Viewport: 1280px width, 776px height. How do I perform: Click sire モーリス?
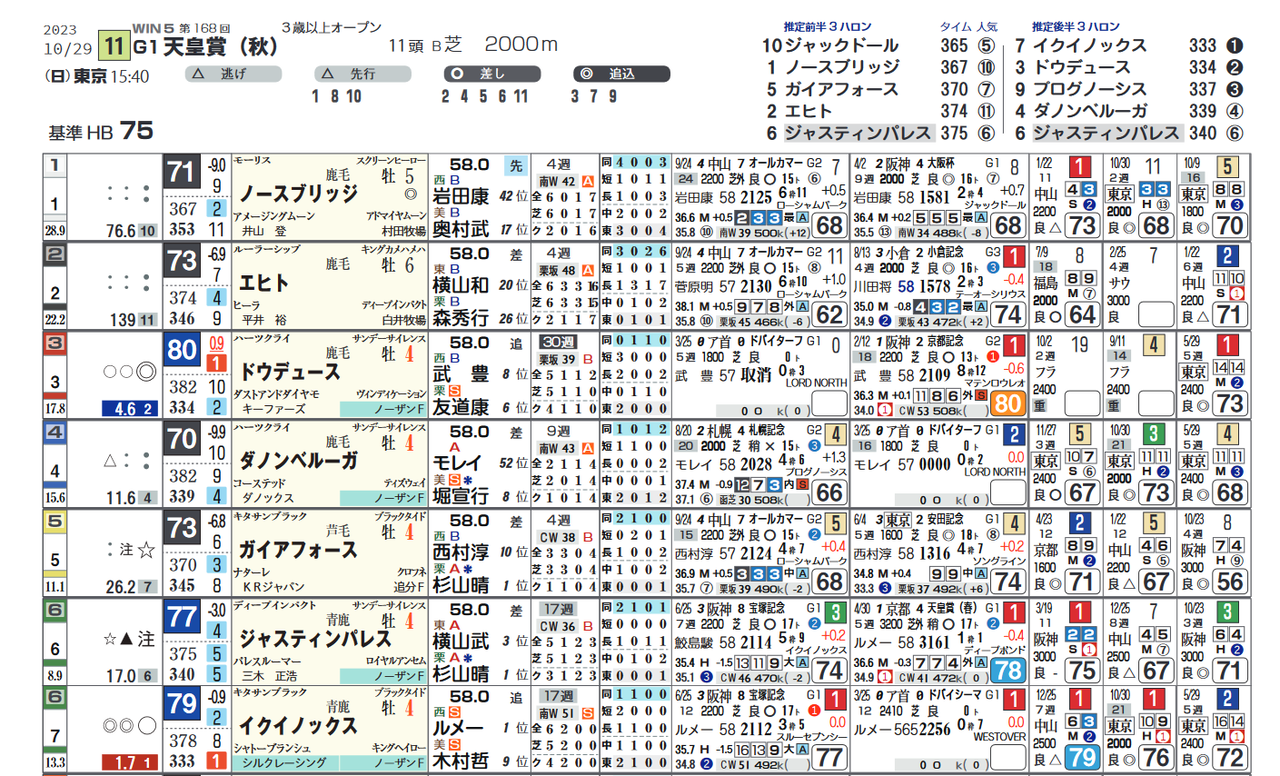(x=250, y=161)
